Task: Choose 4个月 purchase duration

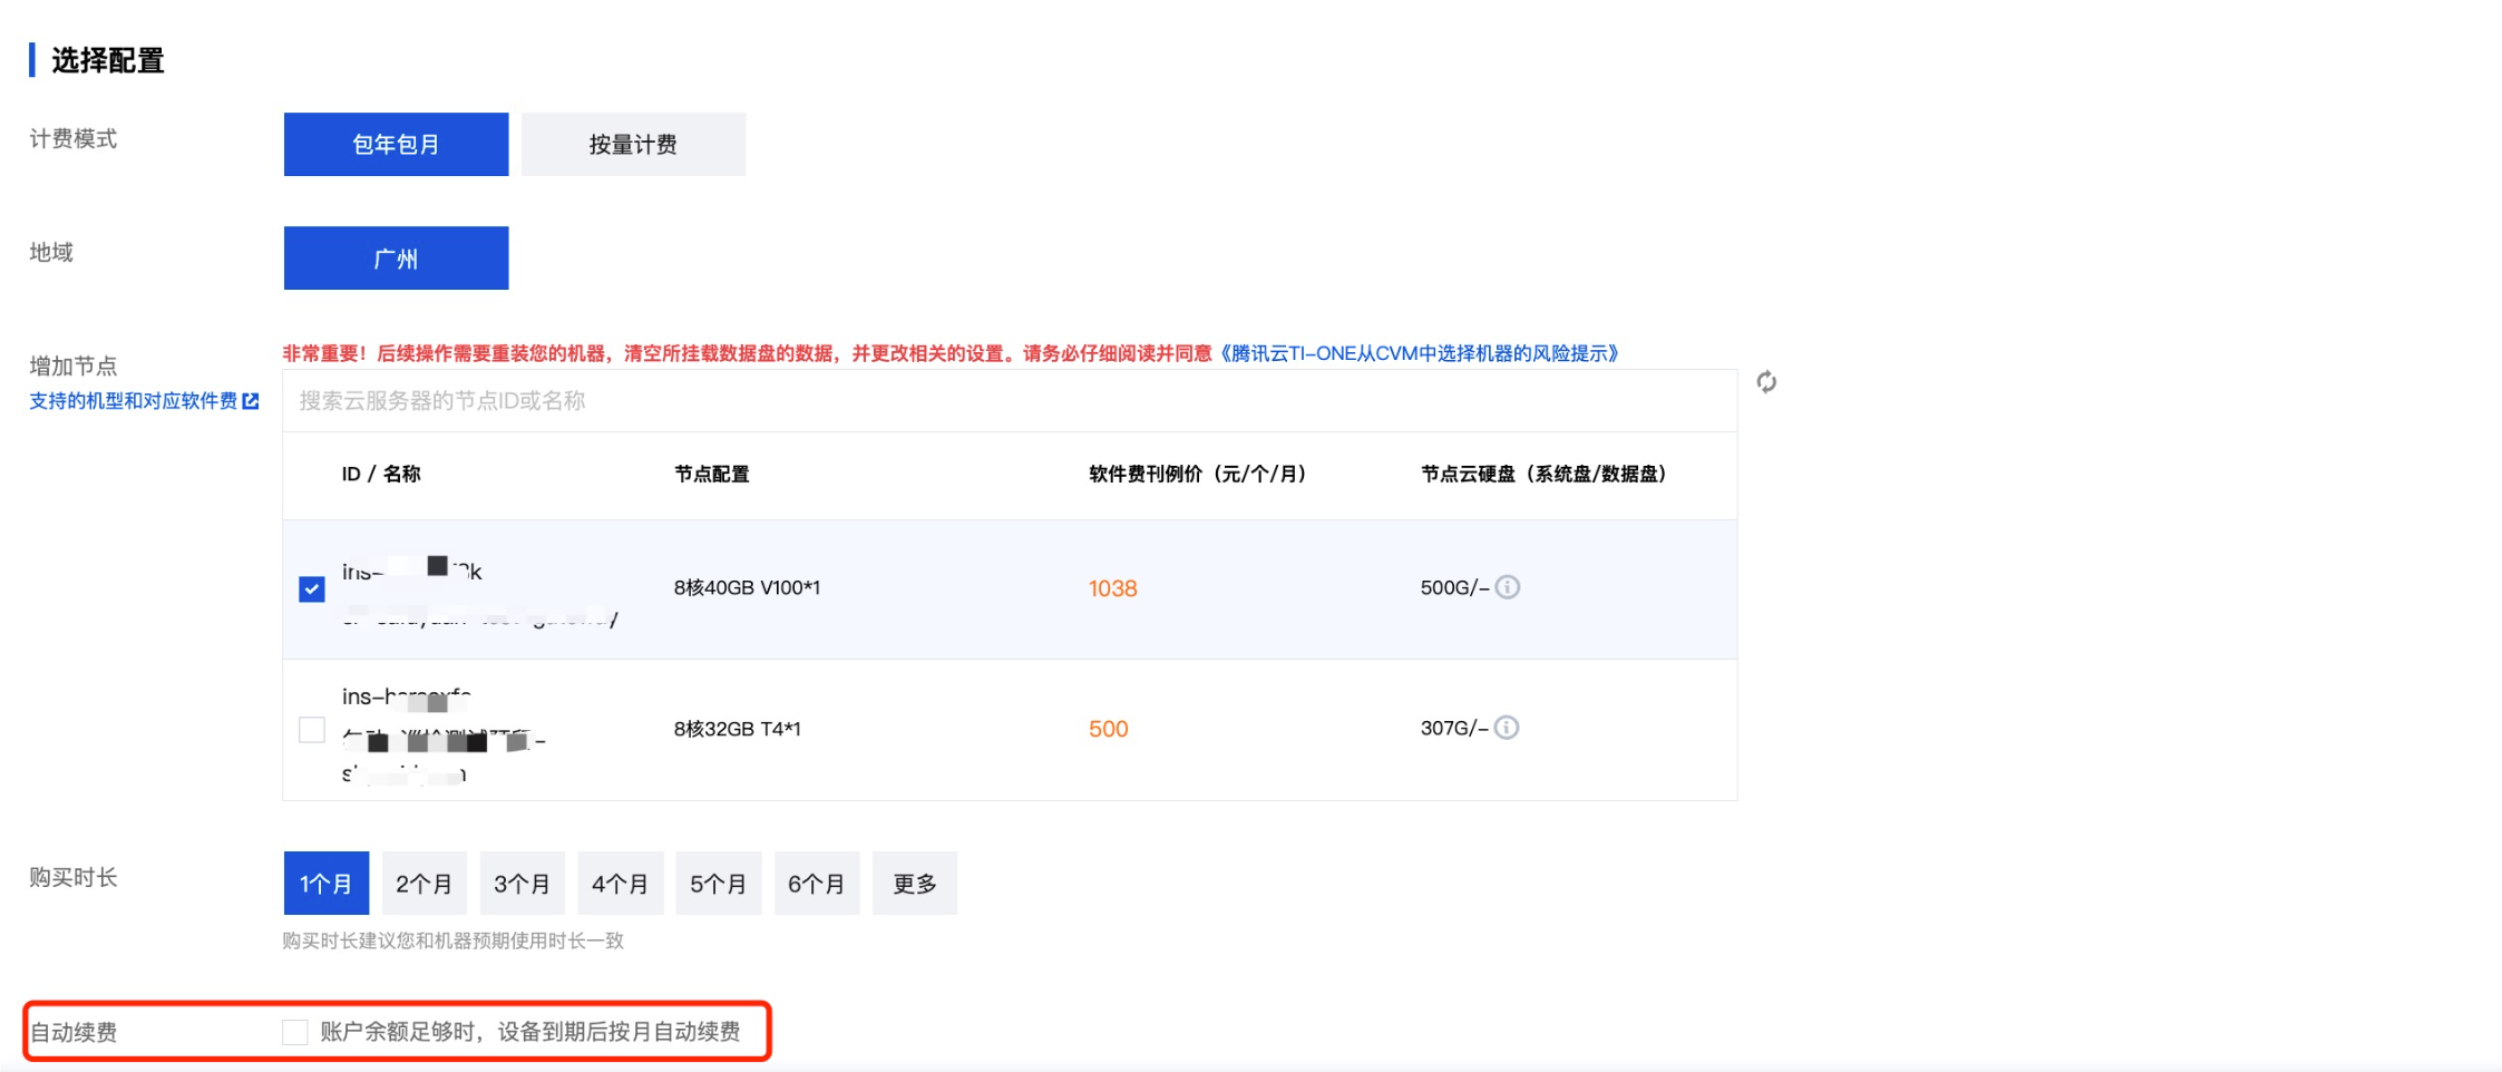Action: coord(620,883)
